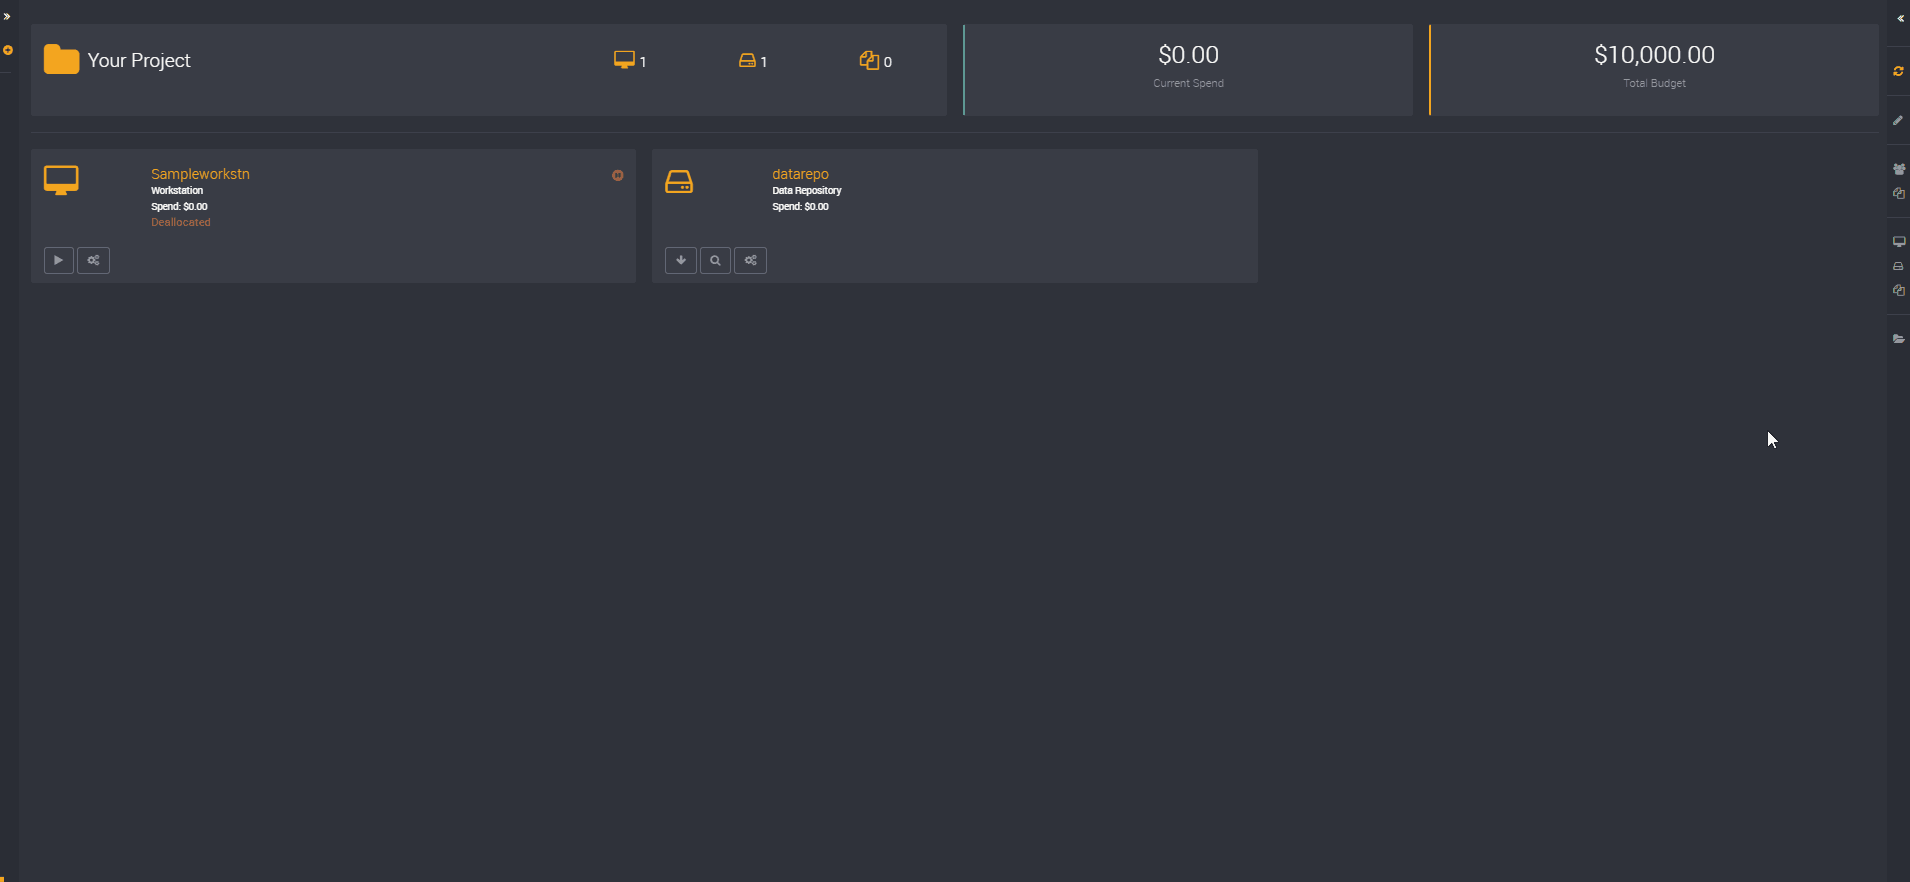Click the Total Budget label
Image resolution: width=1910 pixels, height=882 pixels.
(1654, 83)
